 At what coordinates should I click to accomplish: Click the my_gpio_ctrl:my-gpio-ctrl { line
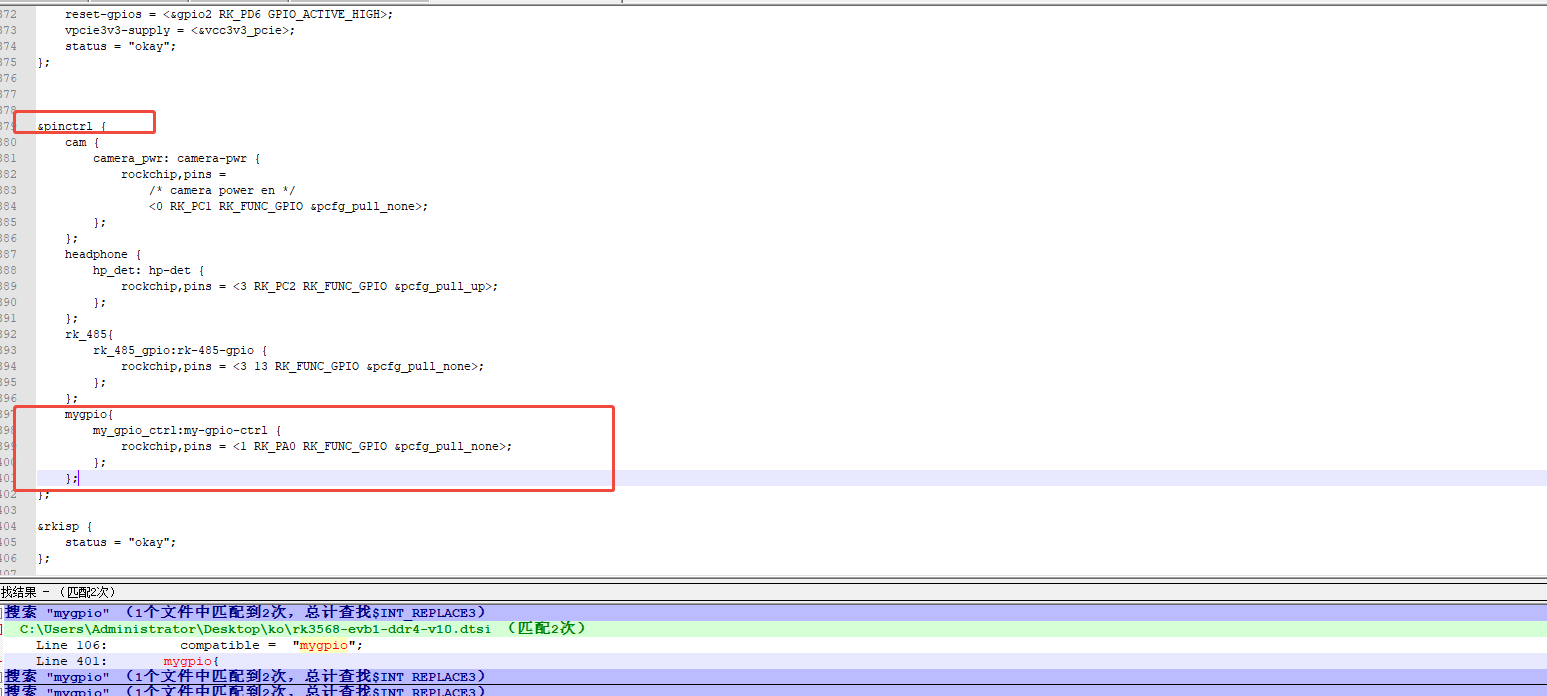187,430
